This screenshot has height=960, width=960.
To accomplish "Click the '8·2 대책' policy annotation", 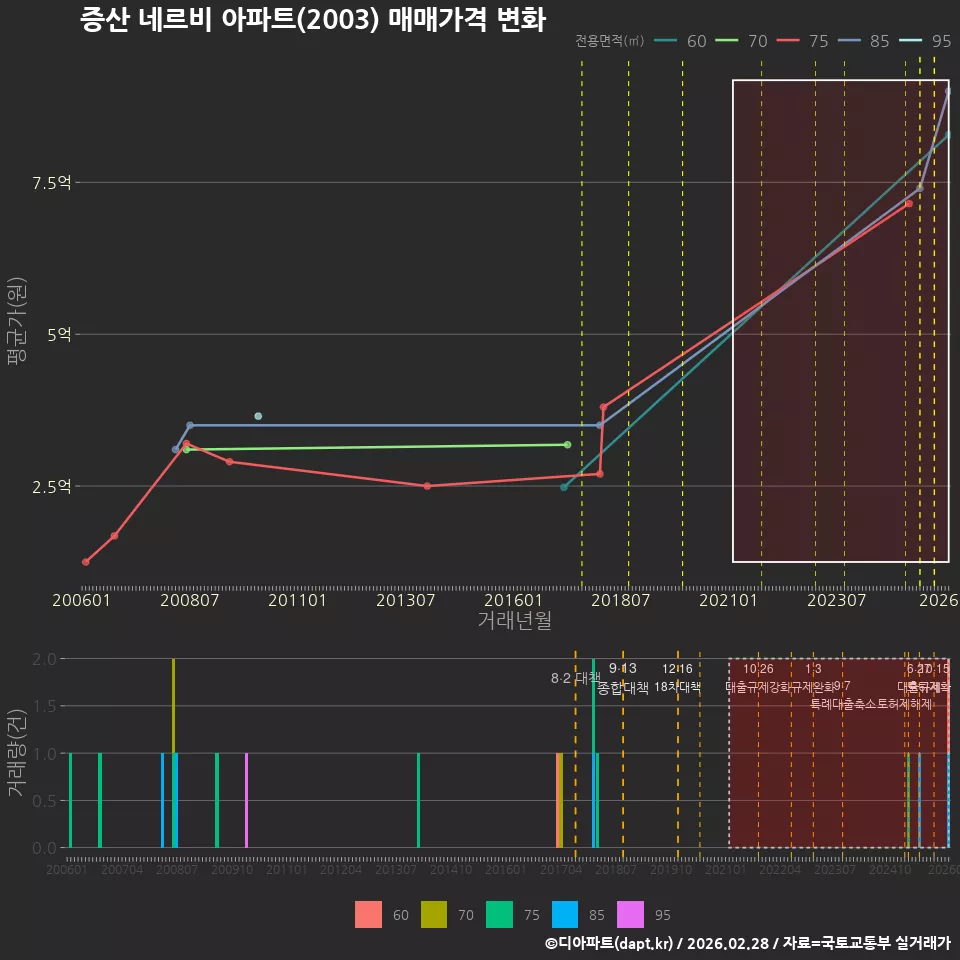I will 576,678.
